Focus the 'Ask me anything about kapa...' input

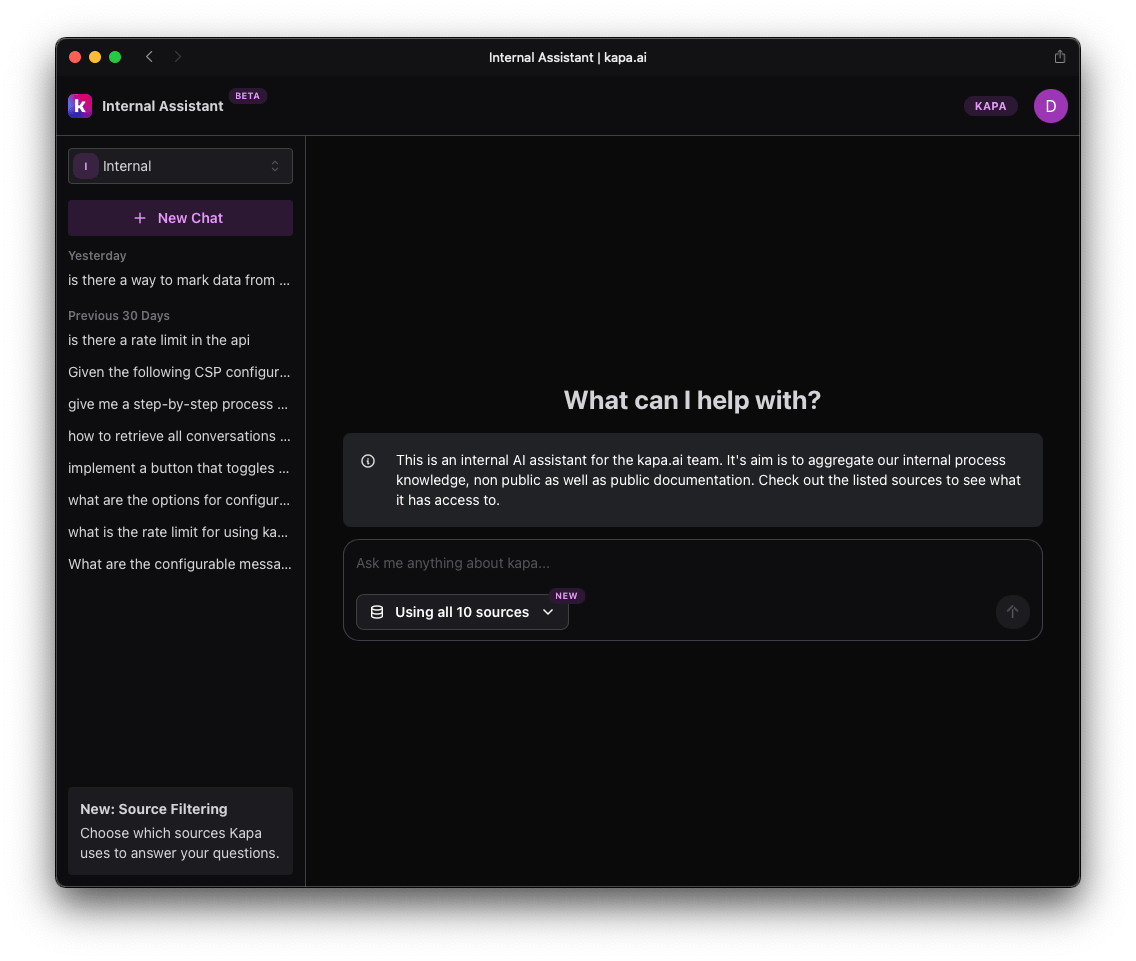coord(692,563)
